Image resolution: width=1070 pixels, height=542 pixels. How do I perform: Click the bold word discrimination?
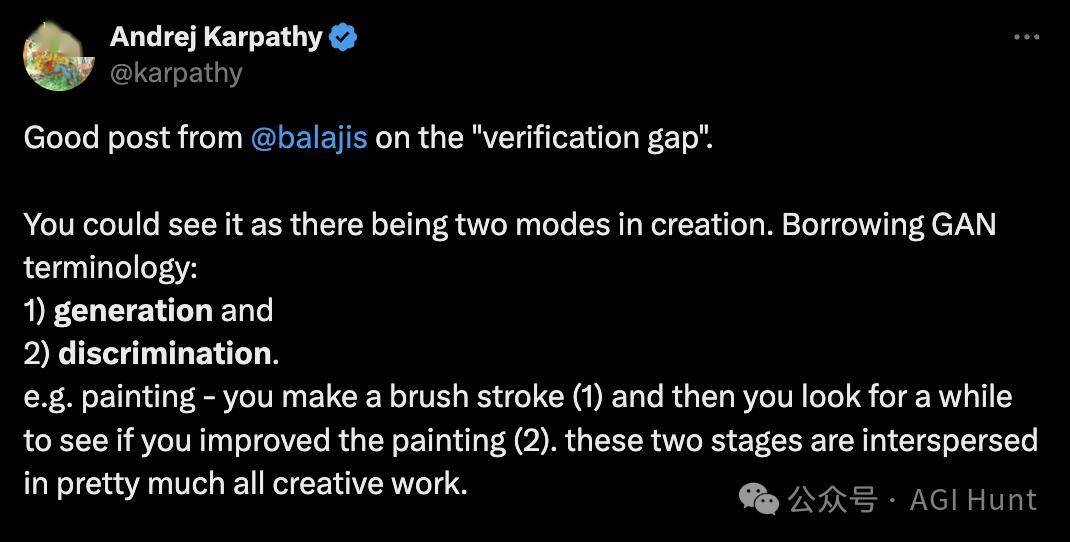tap(164, 354)
